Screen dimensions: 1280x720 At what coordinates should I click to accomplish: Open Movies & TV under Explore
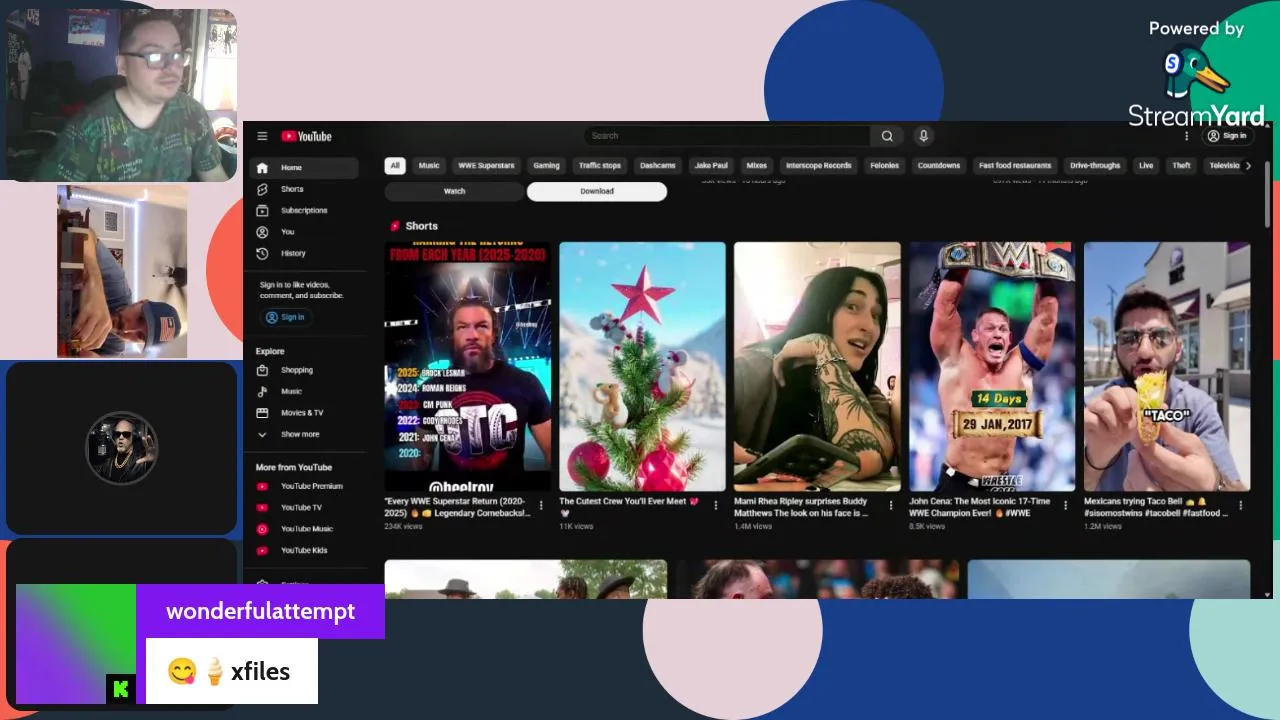[x=304, y=413]
